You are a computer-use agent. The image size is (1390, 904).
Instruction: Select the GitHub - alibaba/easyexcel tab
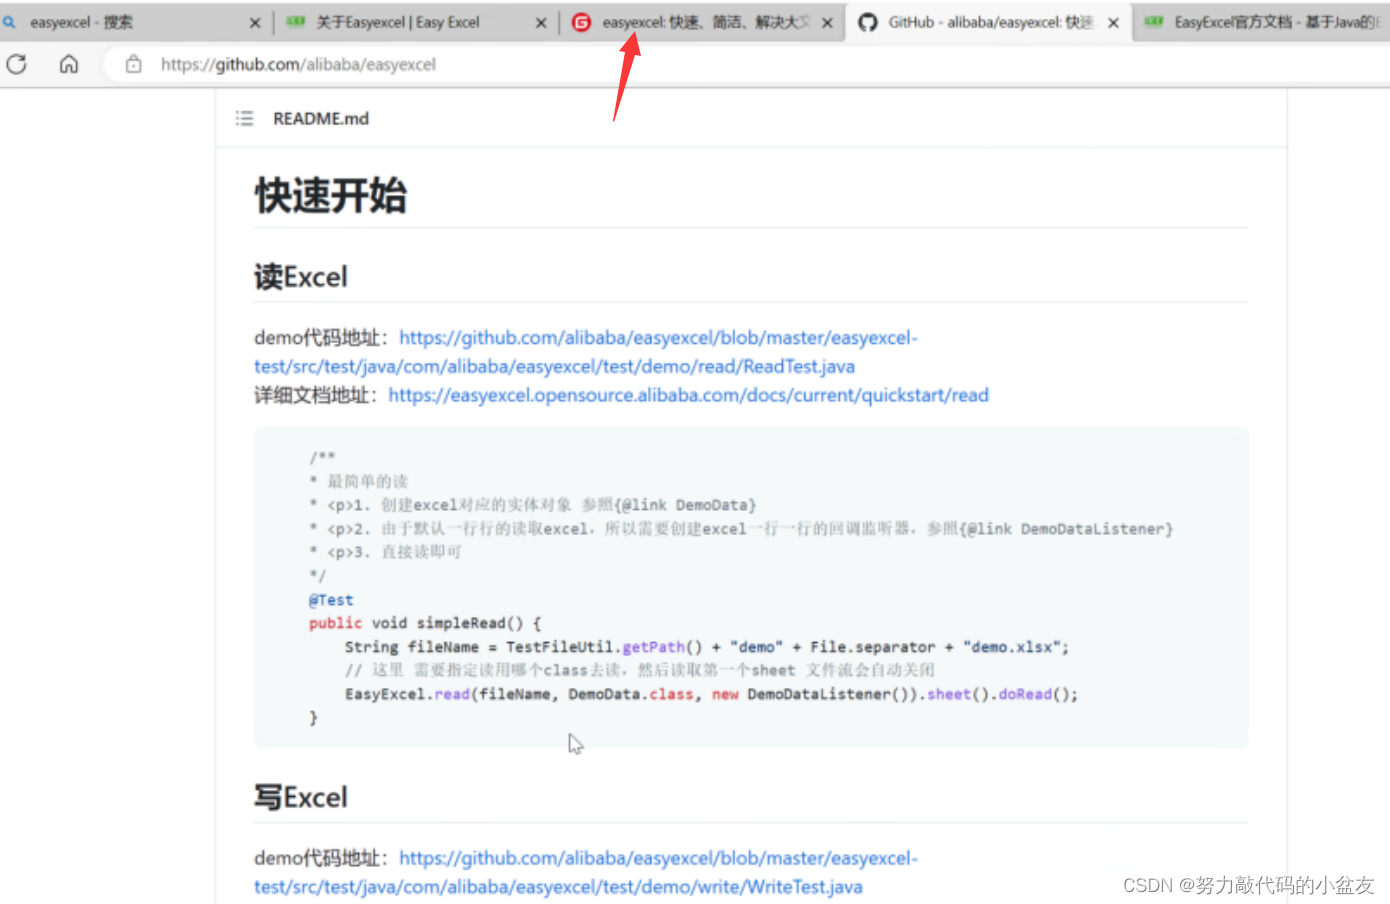click(990, 22)
